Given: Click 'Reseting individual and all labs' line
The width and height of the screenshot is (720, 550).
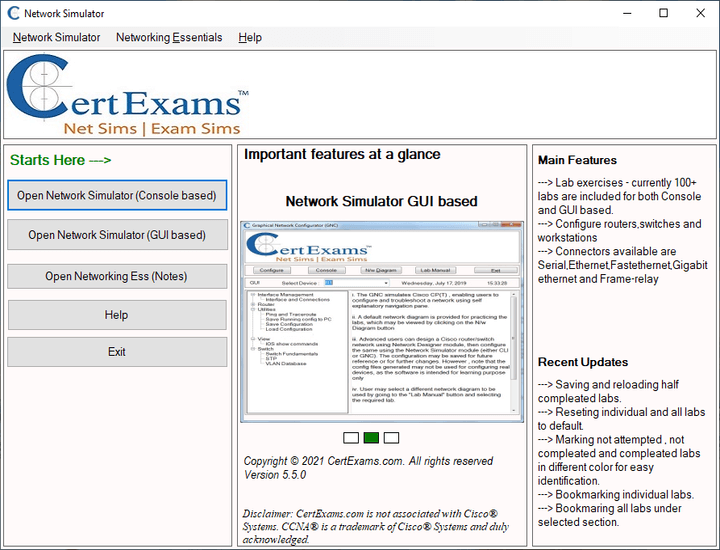Looking at the screenshot, I should point(621,412).
